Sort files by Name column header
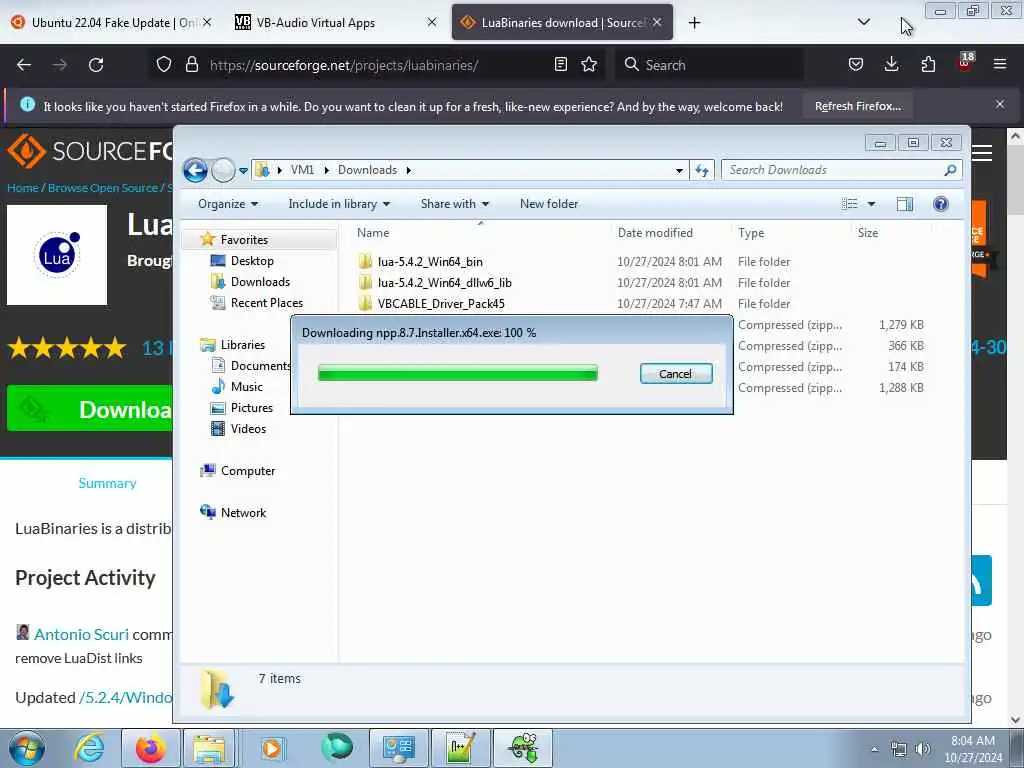The width and height of the screenshot is (1024, 768). (480, 232)
